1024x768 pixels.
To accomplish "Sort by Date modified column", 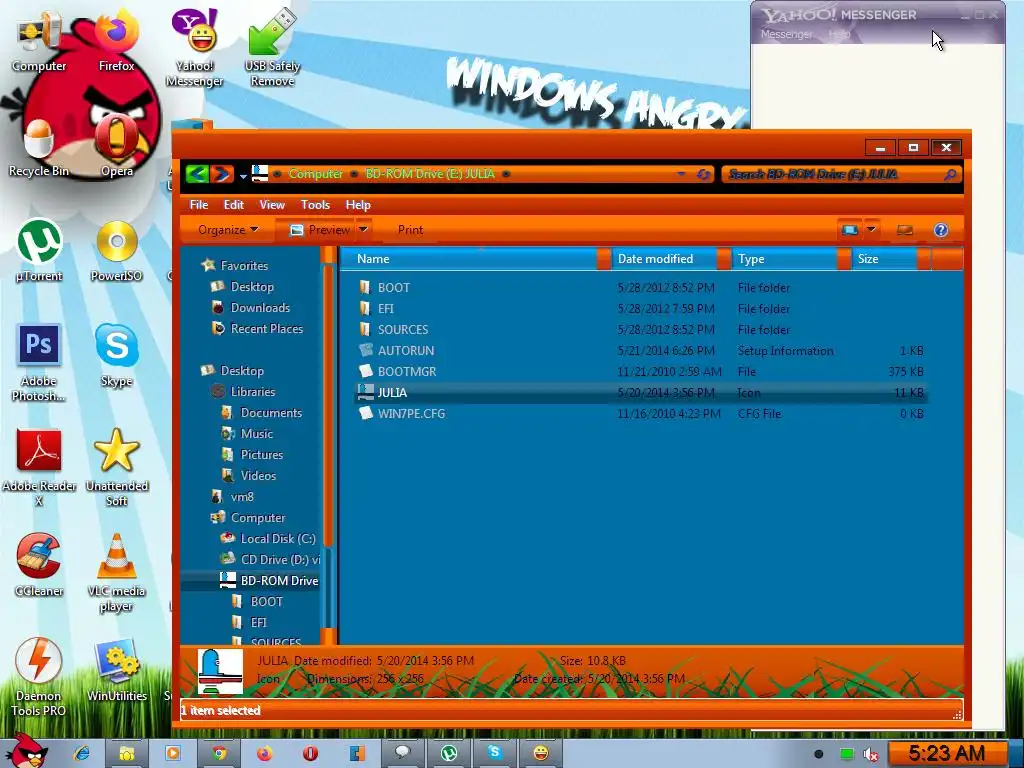I will click(x=664, y=259).
